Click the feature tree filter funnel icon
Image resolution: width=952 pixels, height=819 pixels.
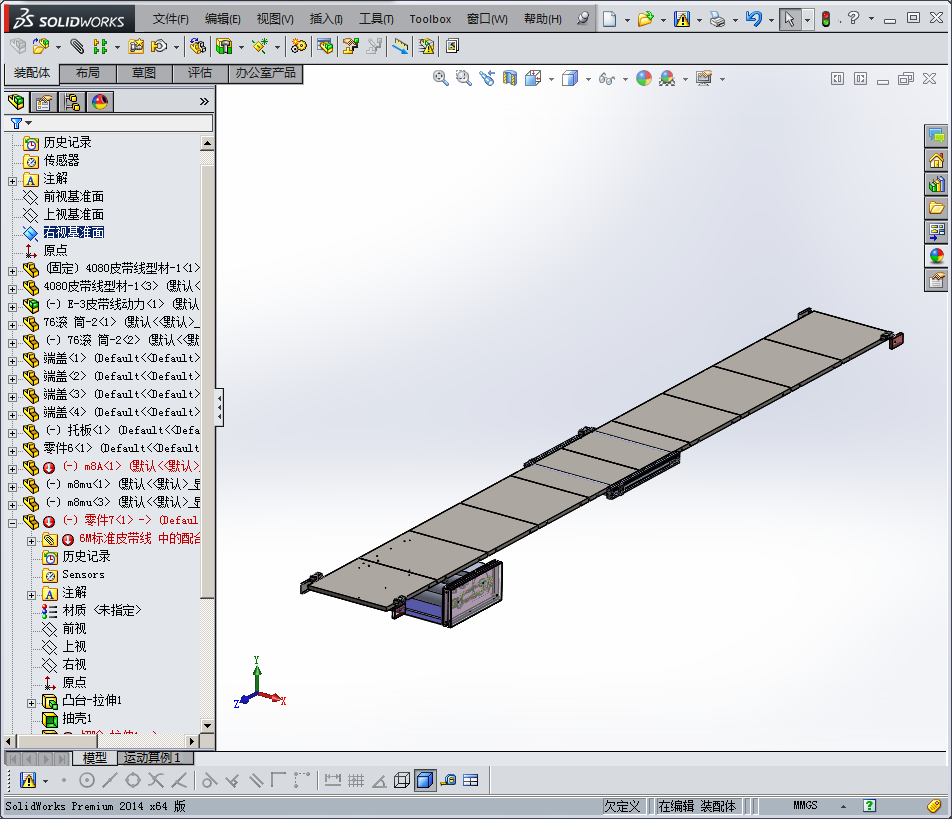point(16,123)
